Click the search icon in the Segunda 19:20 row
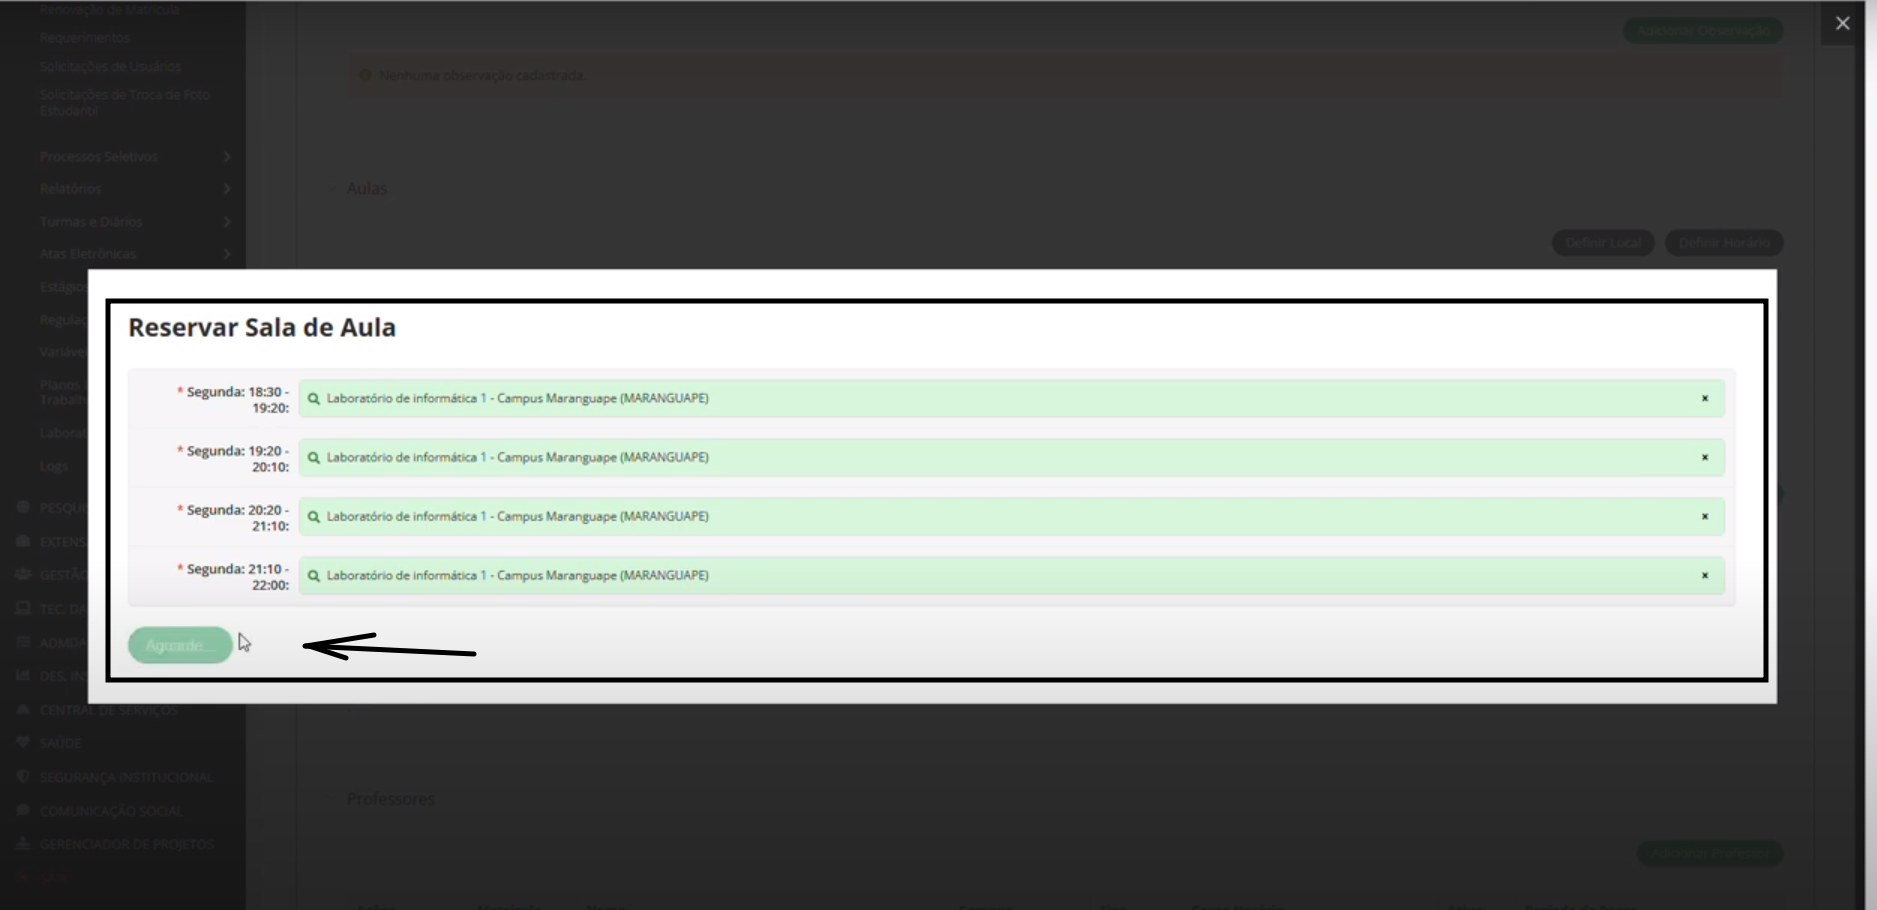This screenshot has width=1877, height=910. point(314,458)
